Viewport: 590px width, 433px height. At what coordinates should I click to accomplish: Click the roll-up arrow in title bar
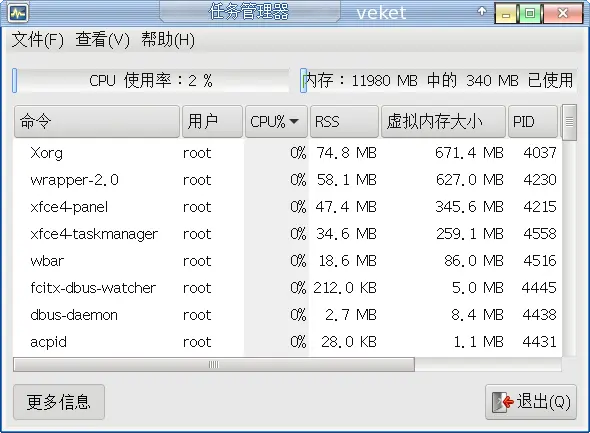click(482, 11)
